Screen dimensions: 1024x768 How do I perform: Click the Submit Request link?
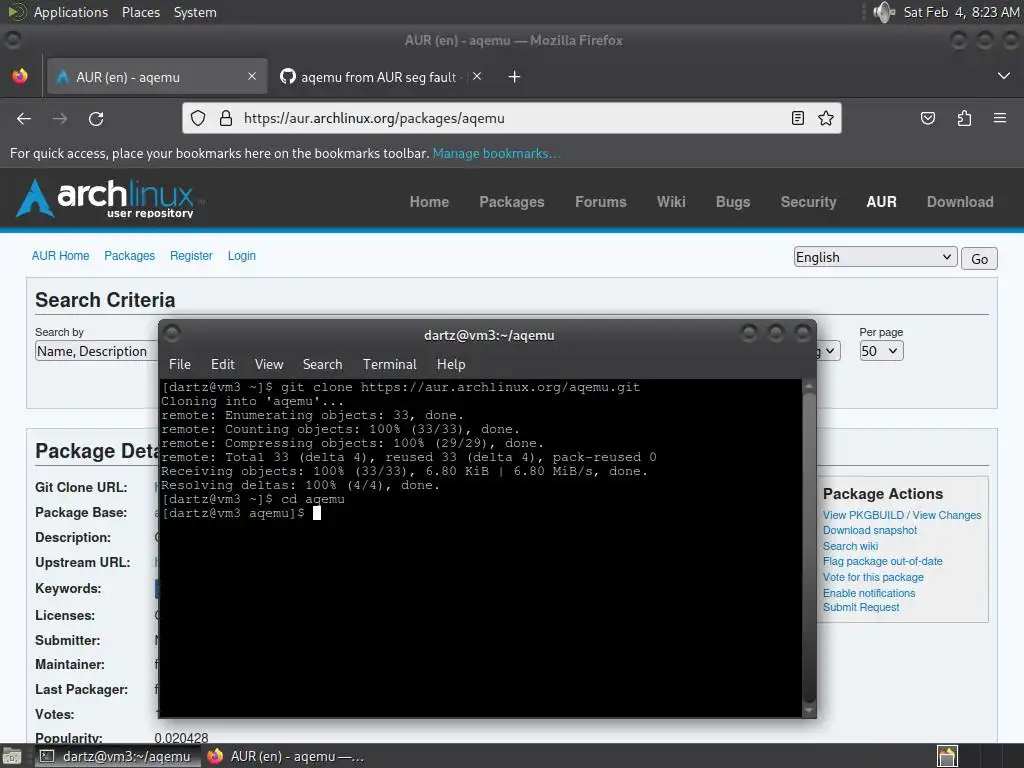[861, 607]
